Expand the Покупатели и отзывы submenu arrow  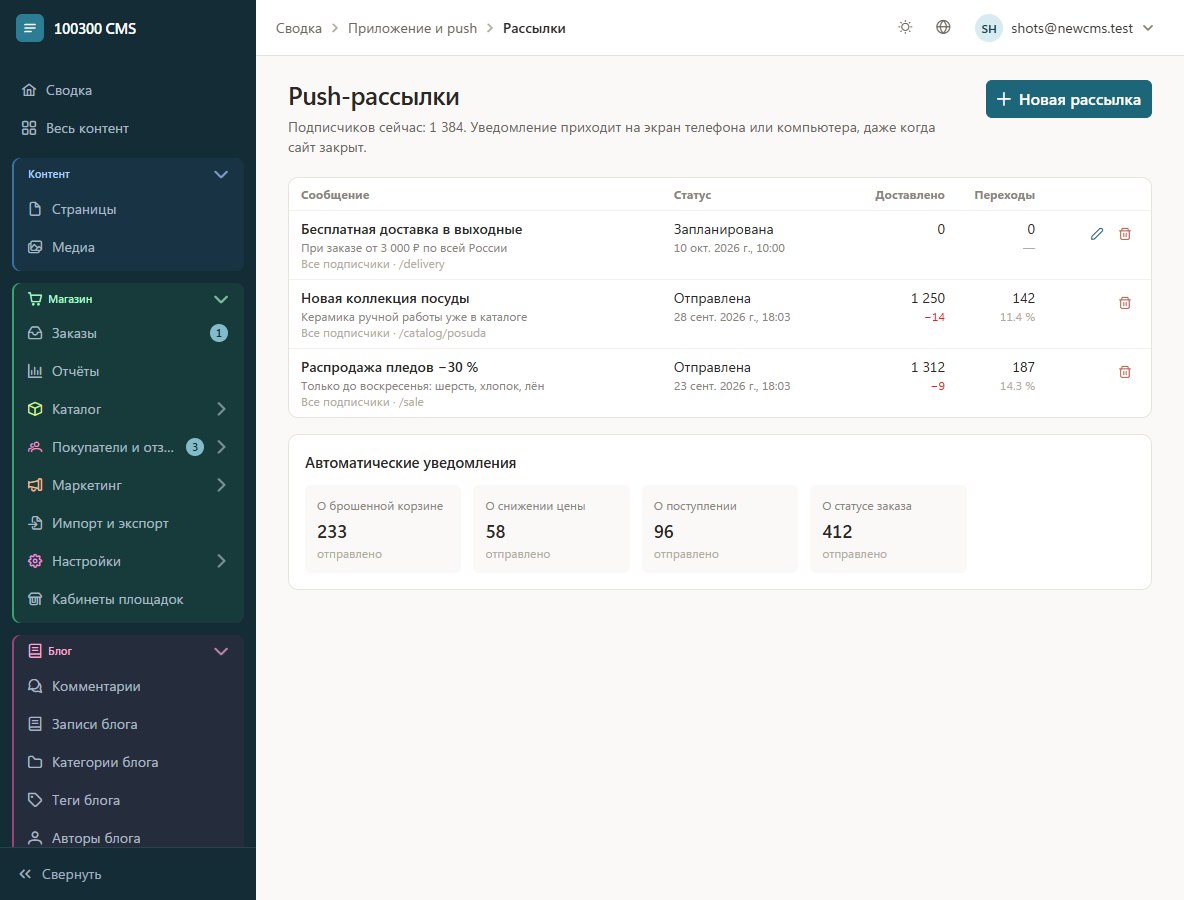point(221,447)
